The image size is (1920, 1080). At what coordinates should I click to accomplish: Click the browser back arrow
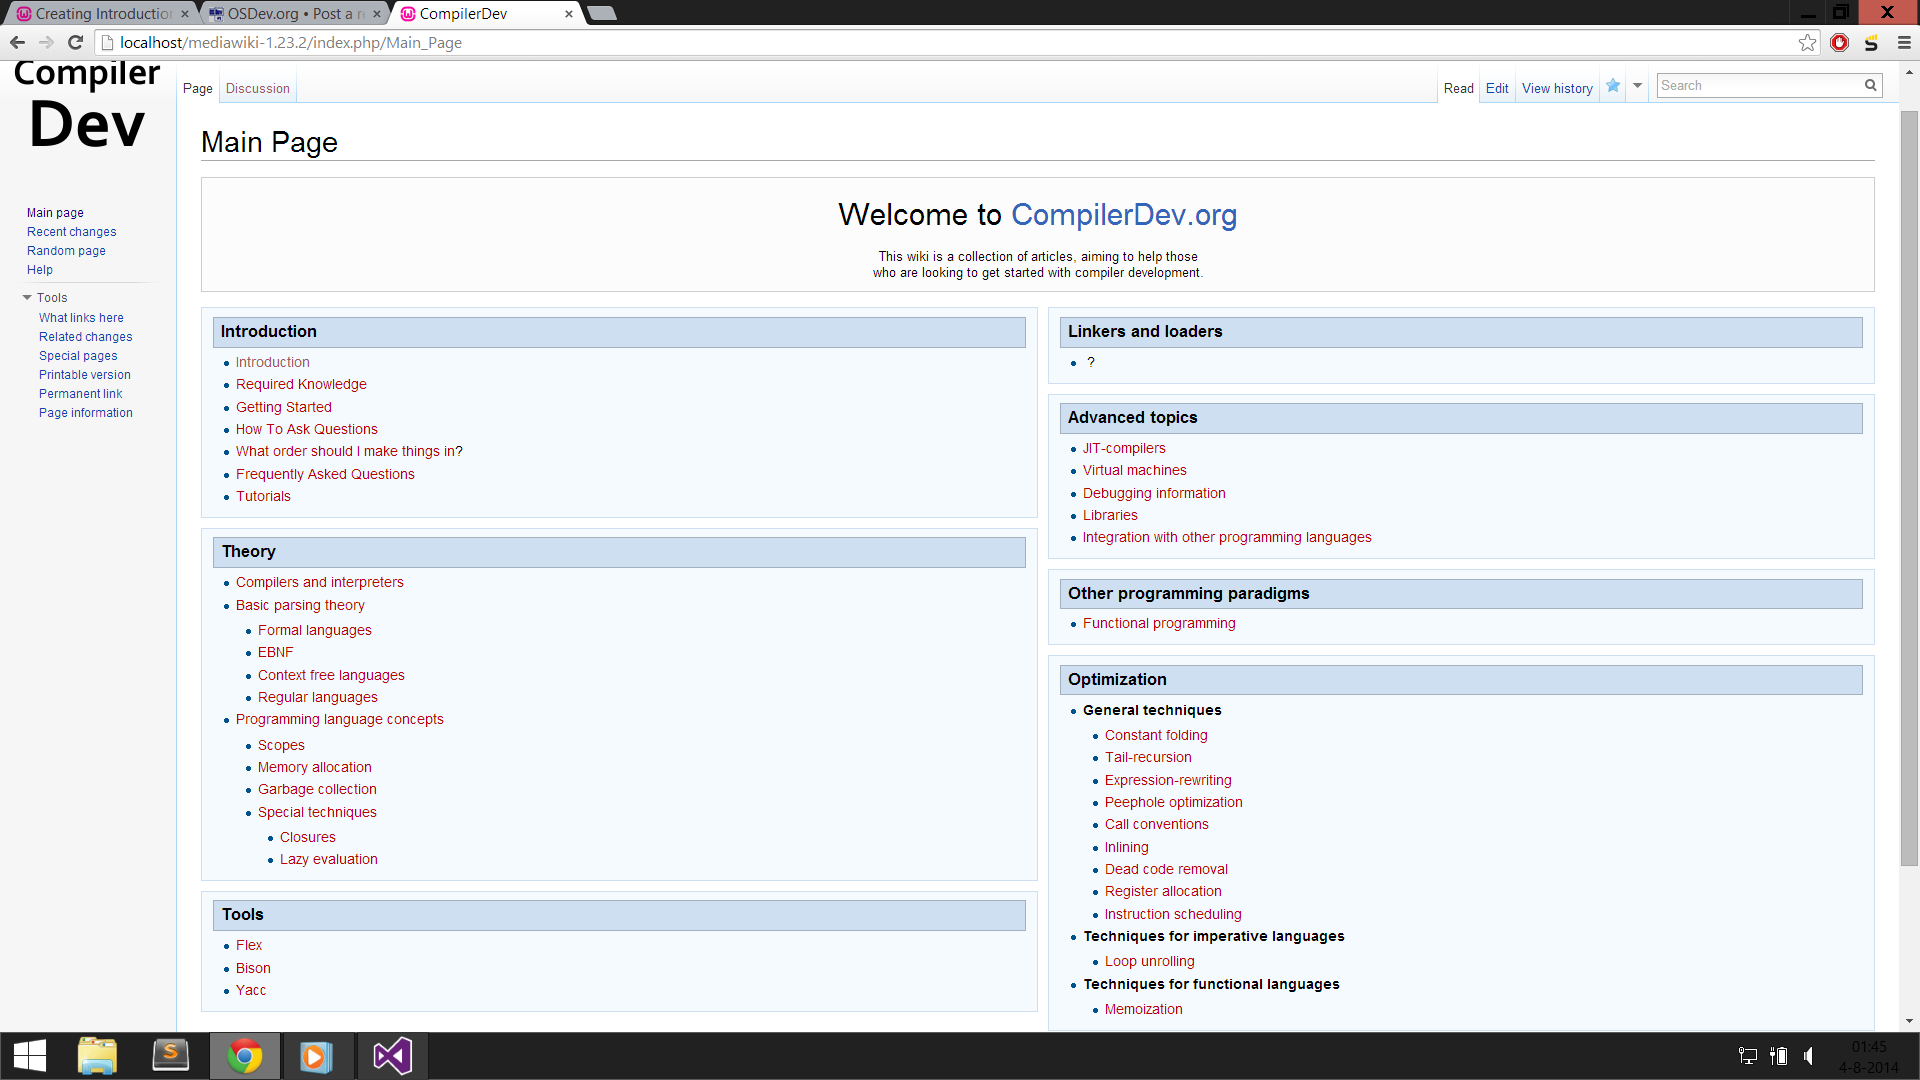(17, 43)
